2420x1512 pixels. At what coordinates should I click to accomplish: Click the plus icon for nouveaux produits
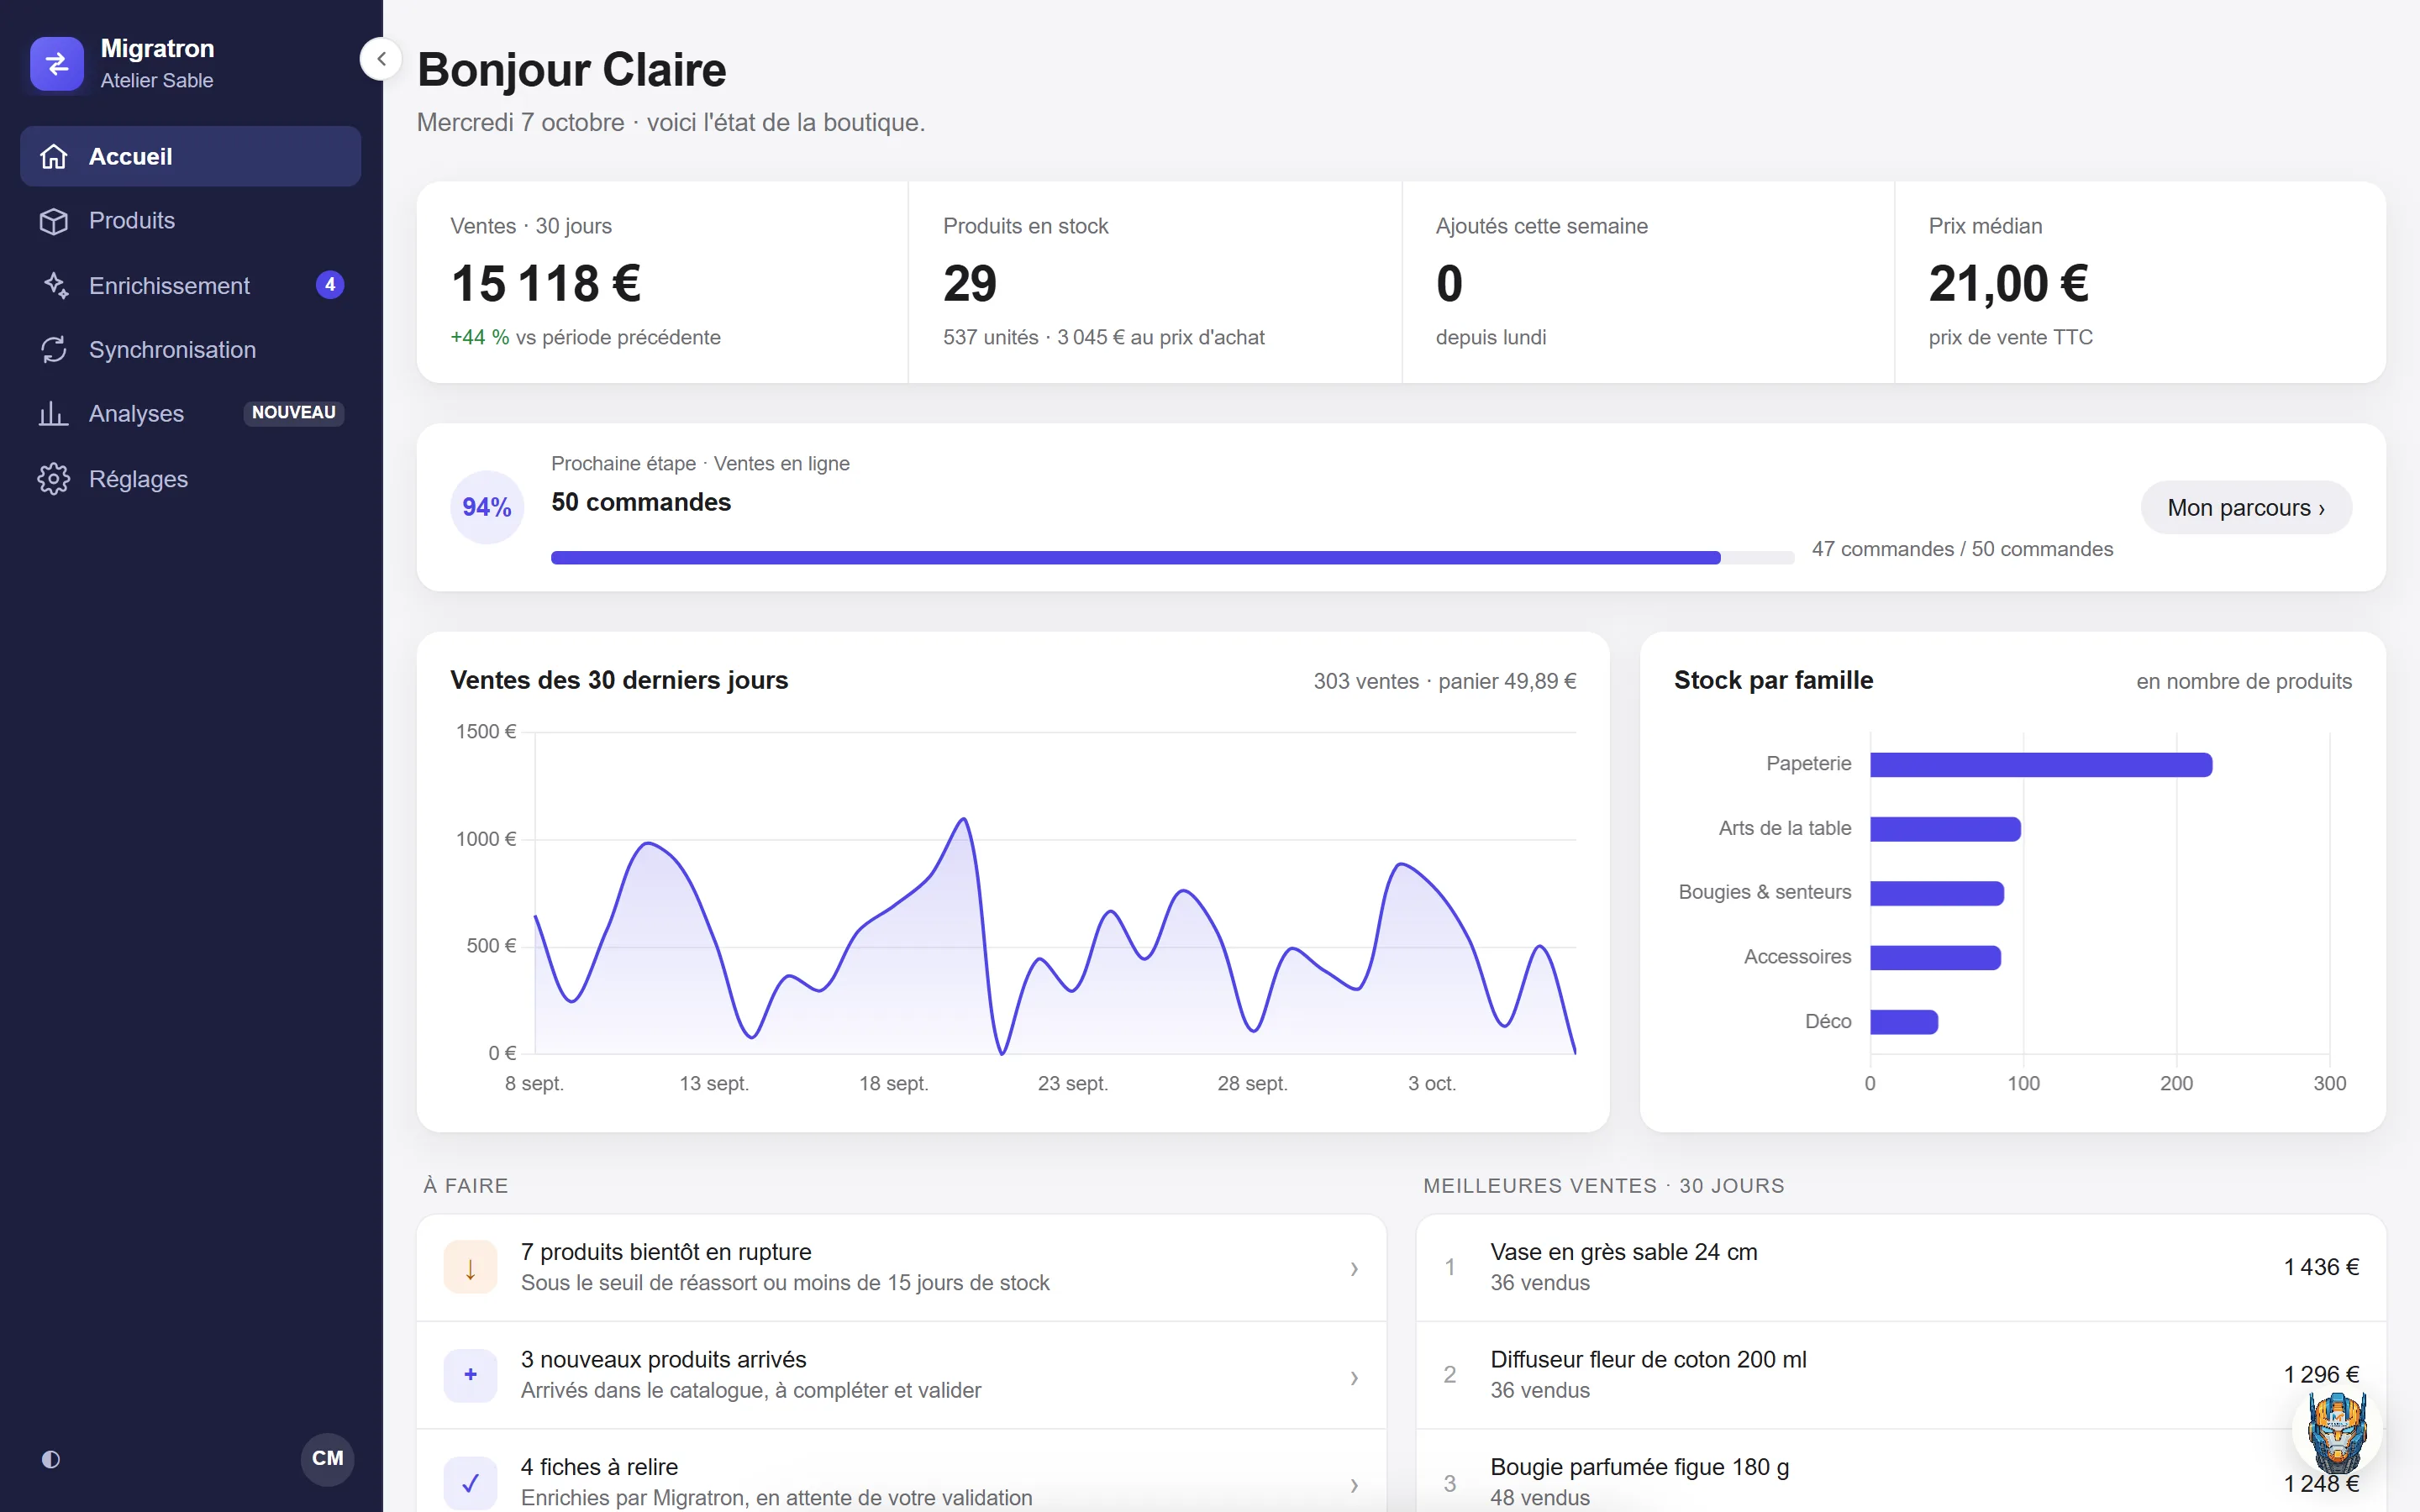click(471, 1375)
